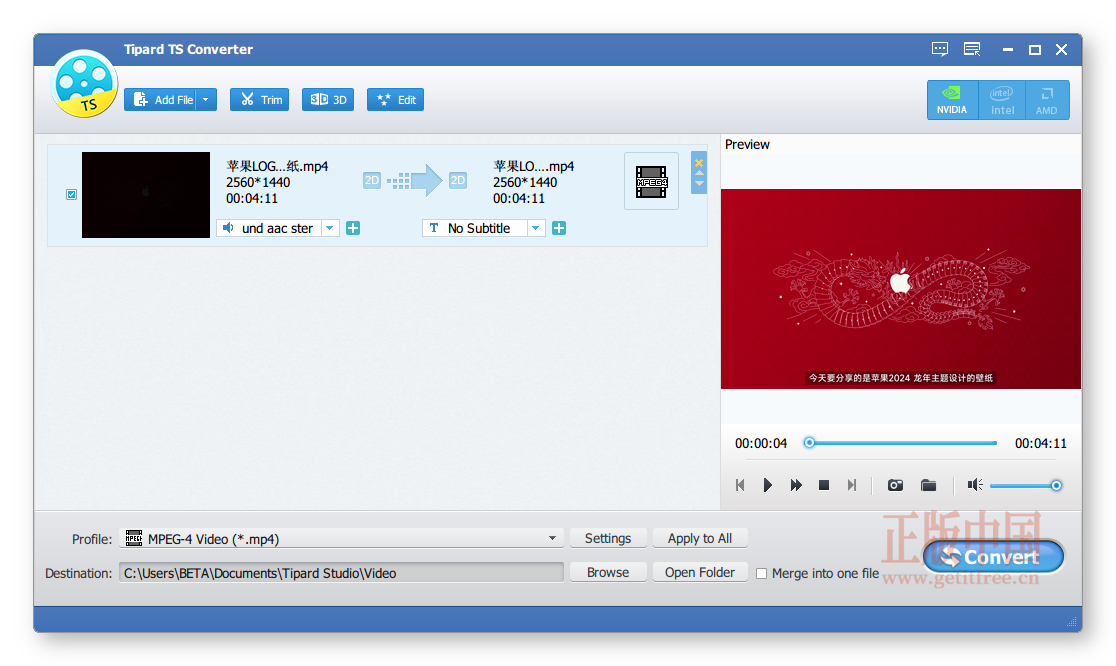Click the source 2D mode icon
Screen dimensions: 1116x666
(x=372, y=181)
